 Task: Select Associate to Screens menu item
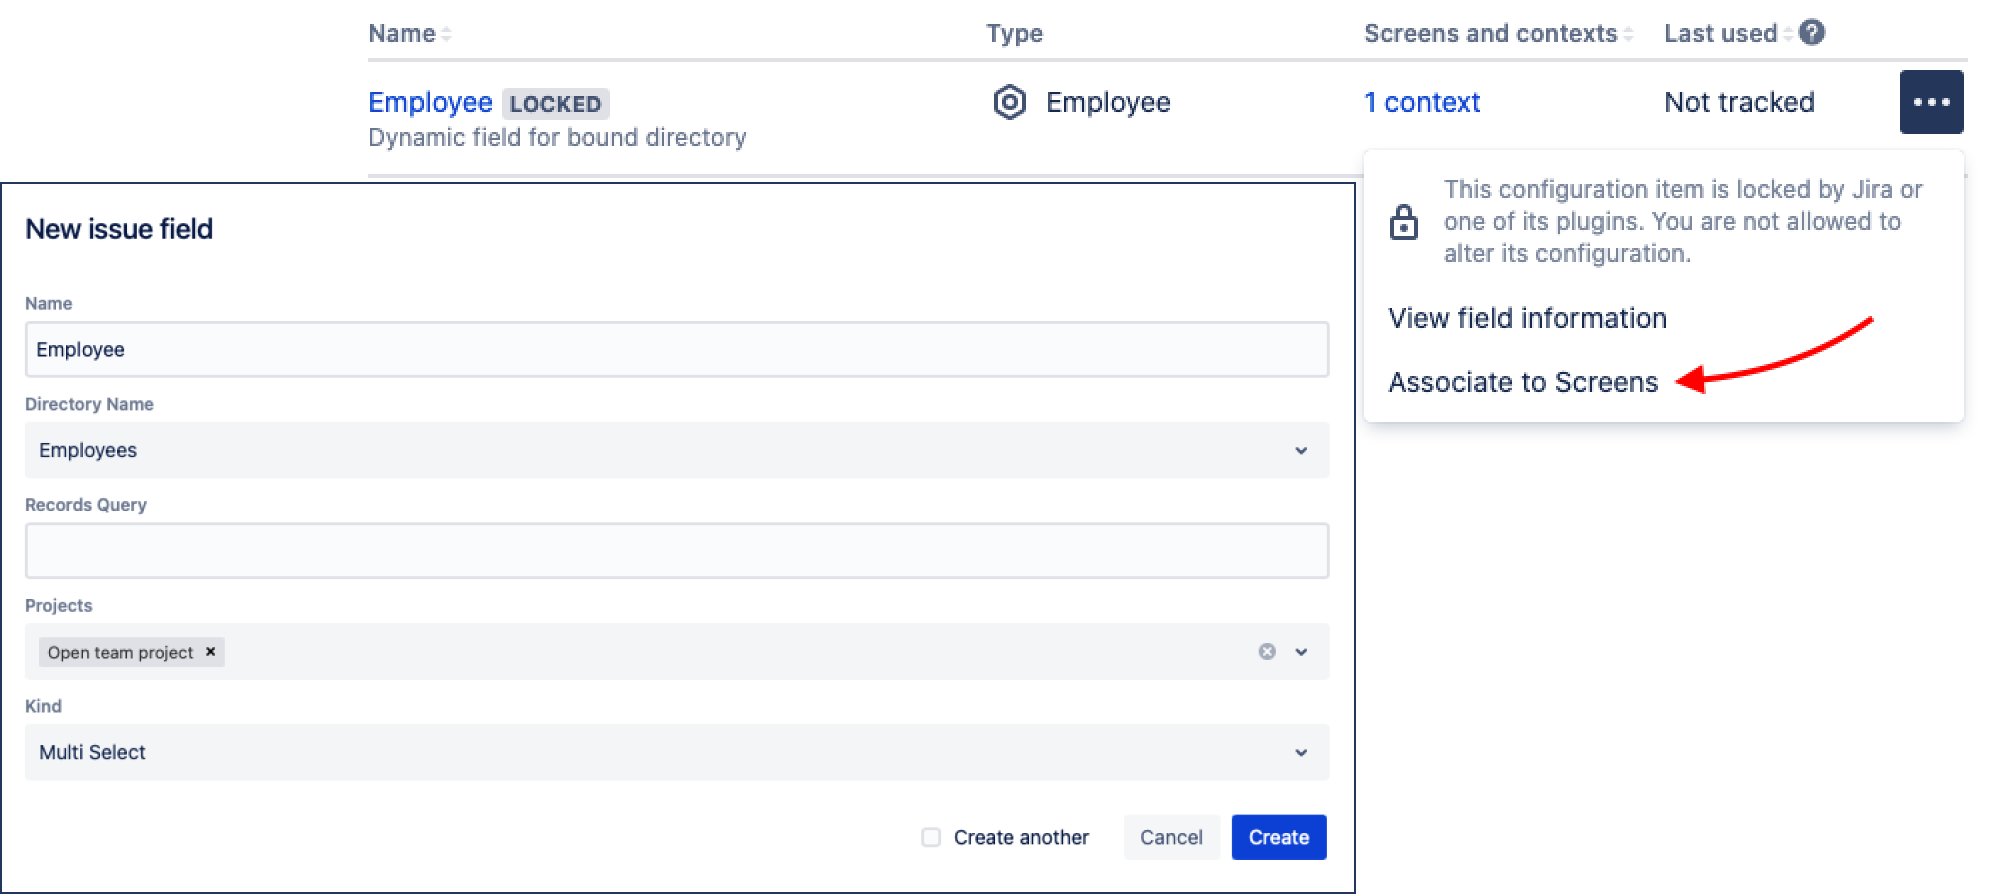coord(1522,382)
